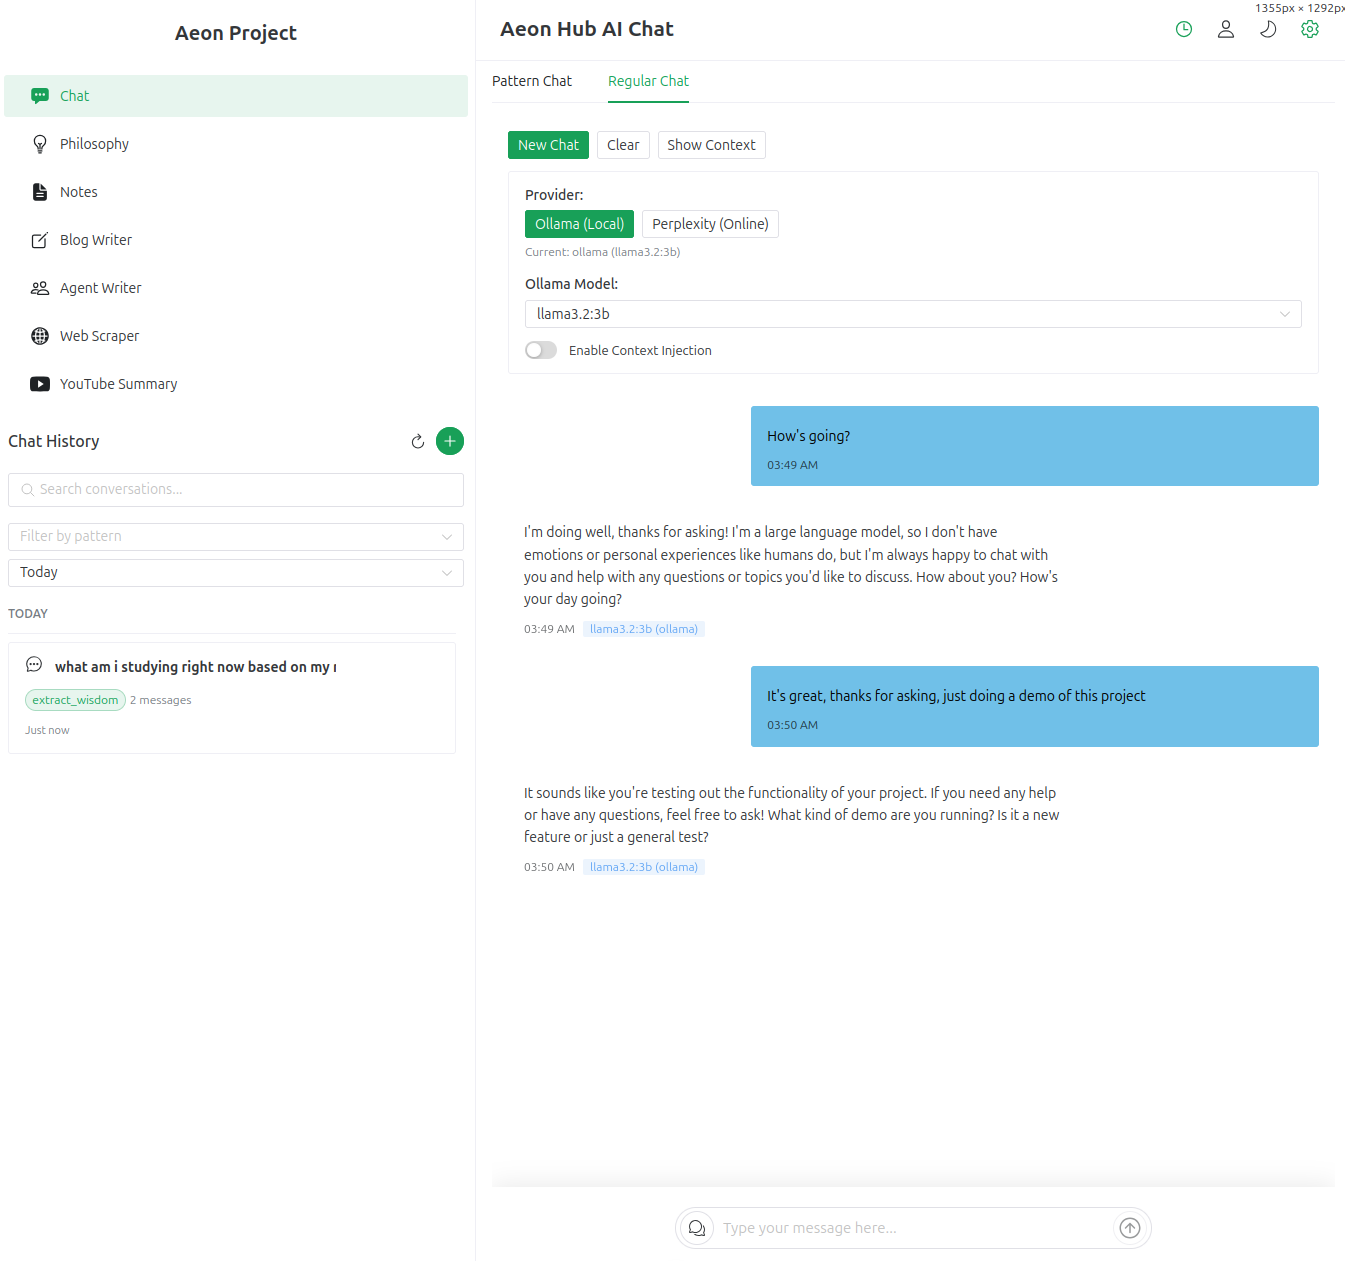Open the Philosophy section
The height and width of the screenshot is (1261, 1345).
[x=93, y=143]
